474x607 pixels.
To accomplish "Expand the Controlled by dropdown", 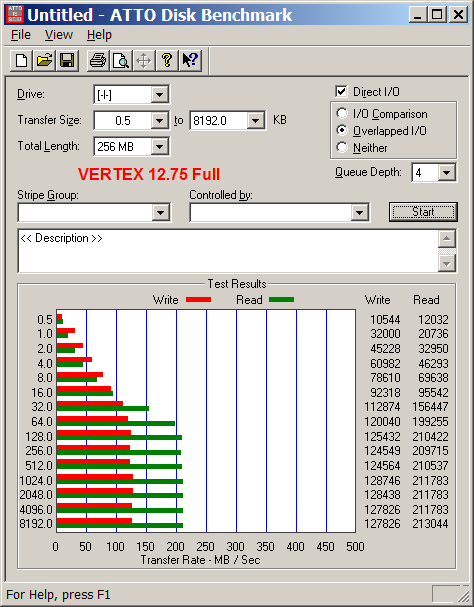I will (x=359, y=212).
